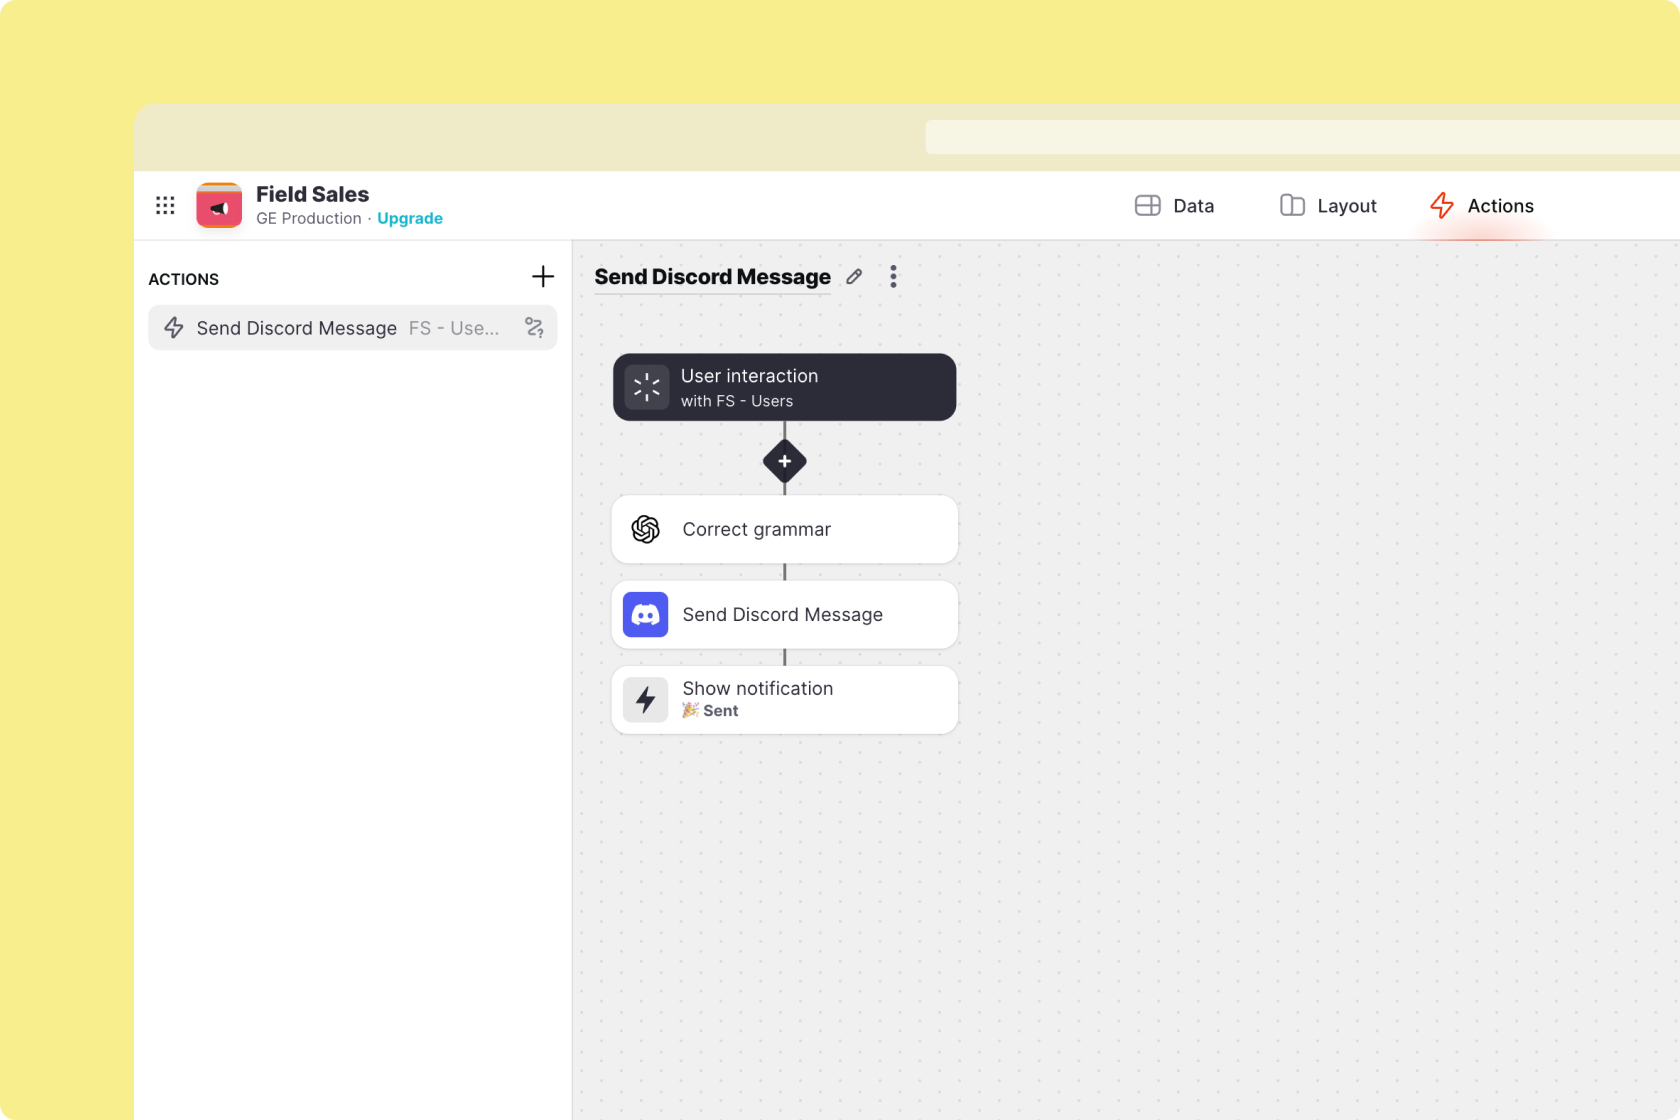Open the app switcher grid icon
1680x1120 pixels.
click(165, 205)
